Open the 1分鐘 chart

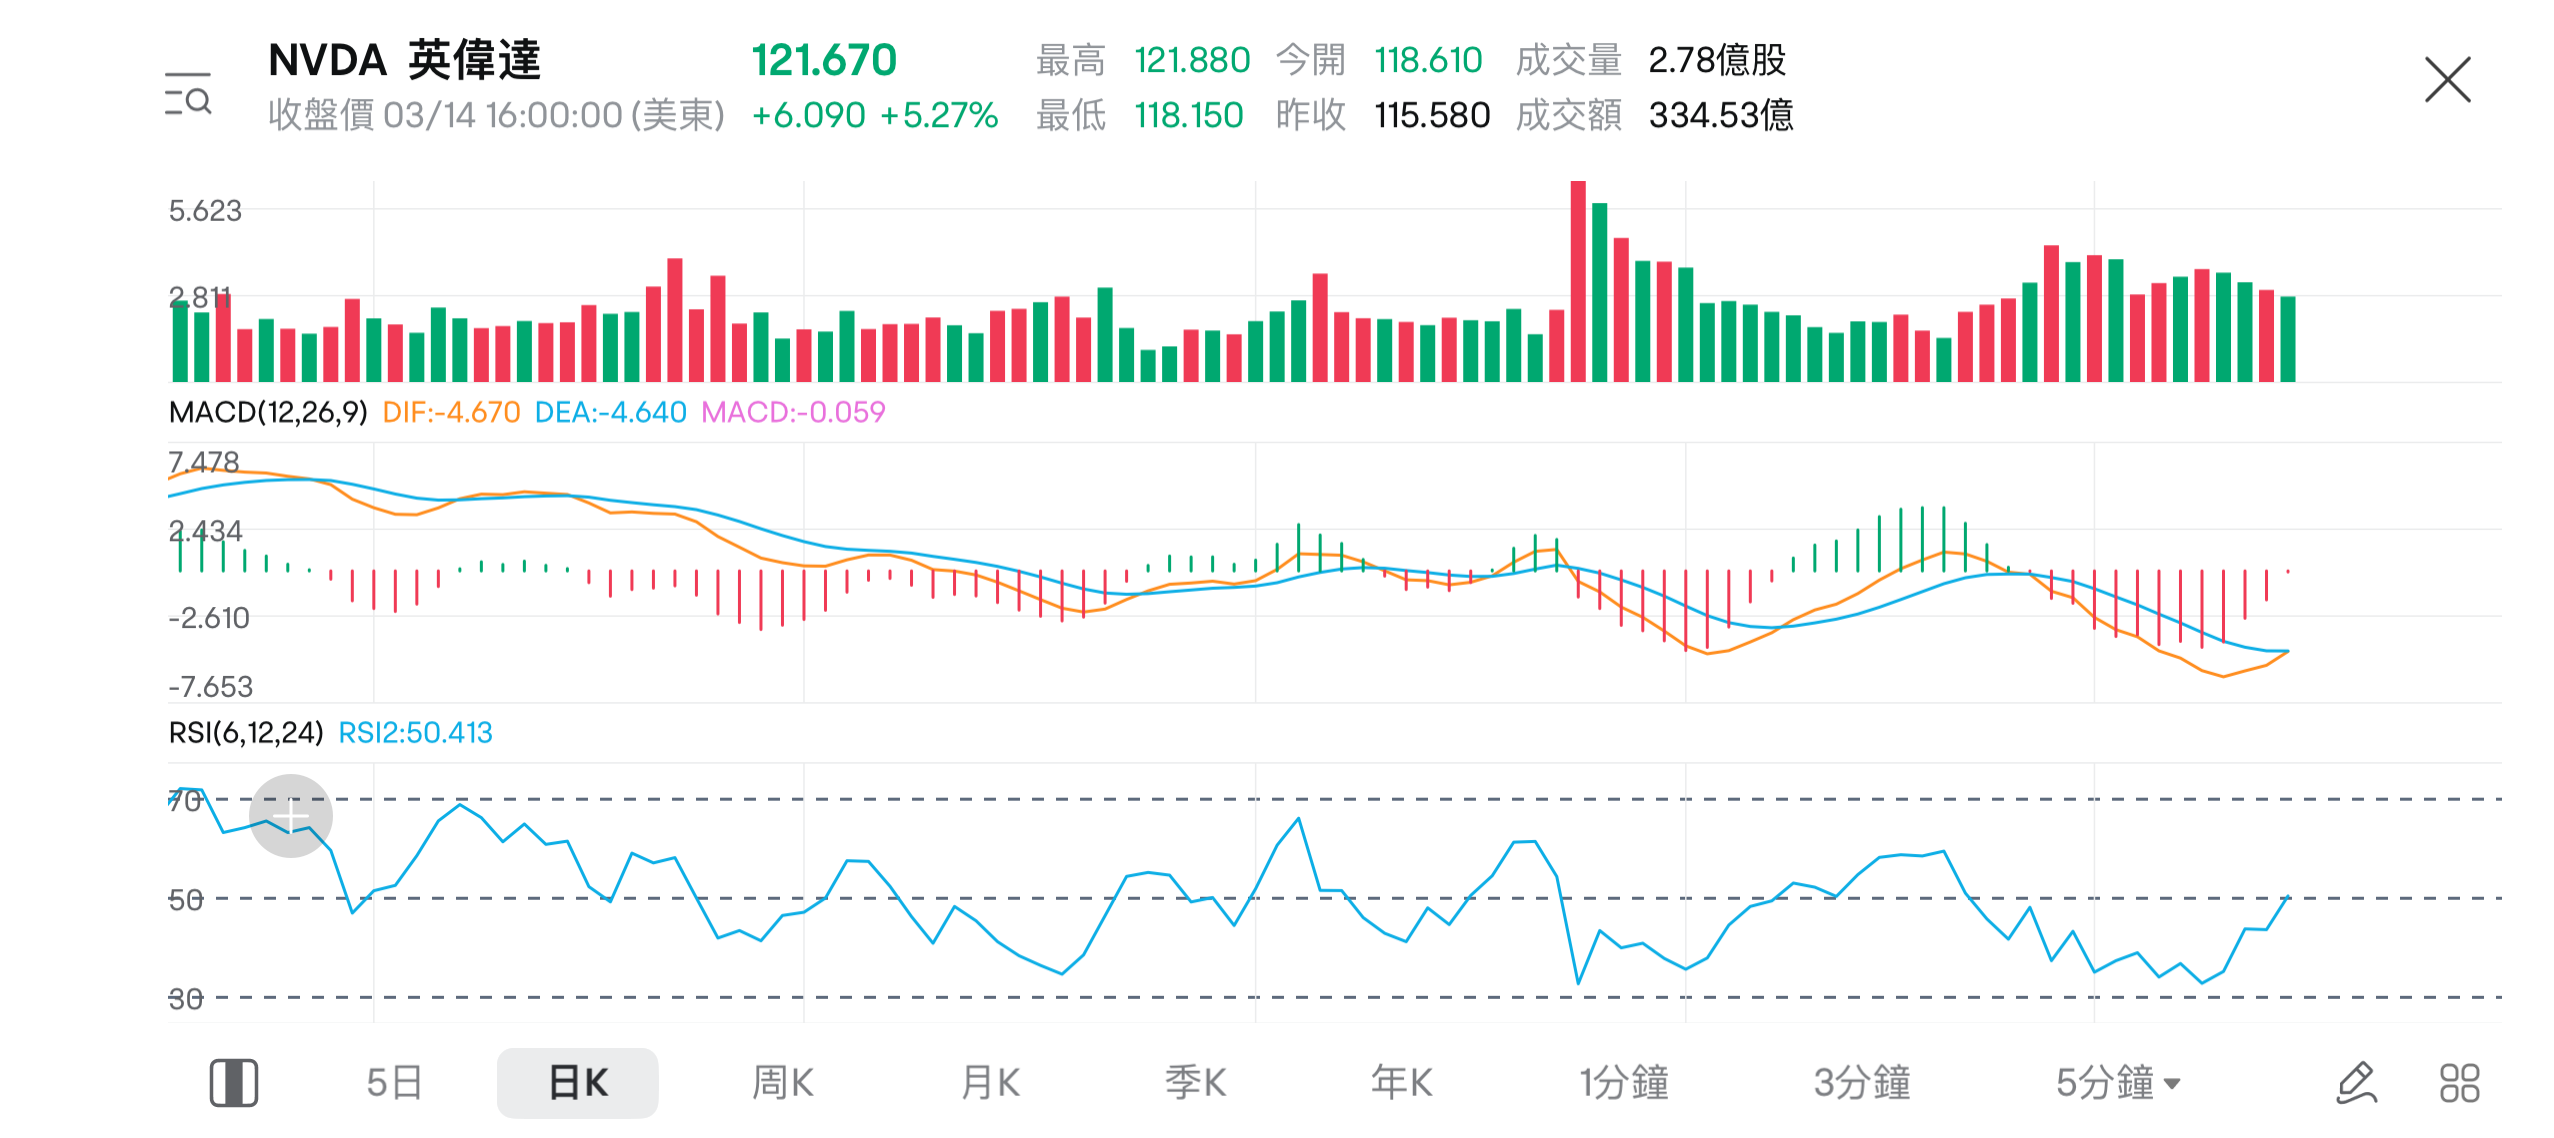(x=1624, y=1083)
